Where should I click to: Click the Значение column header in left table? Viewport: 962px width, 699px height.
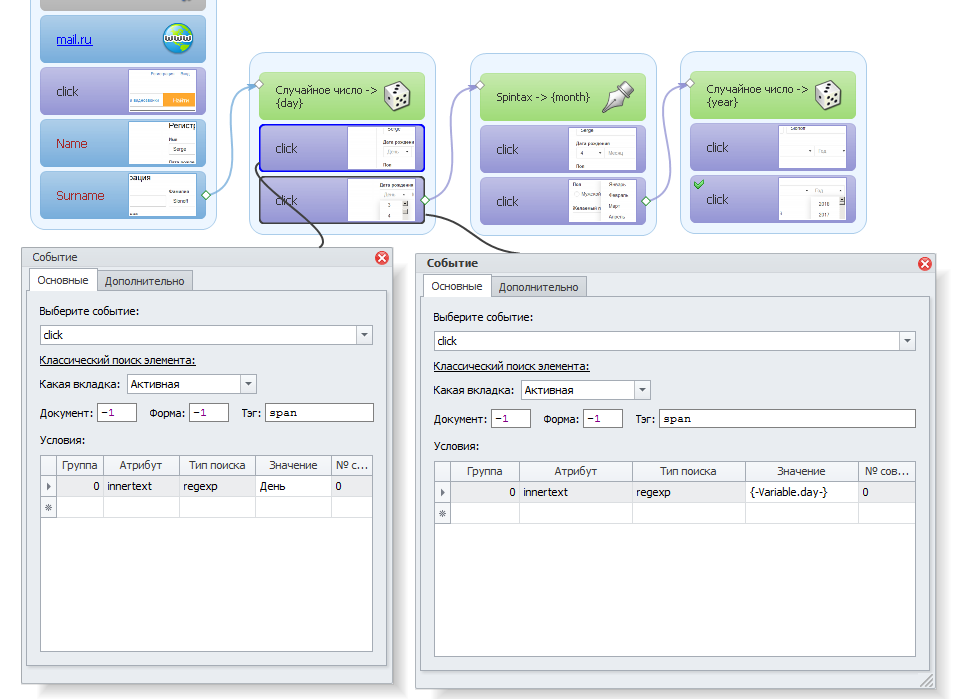(293, 465)
